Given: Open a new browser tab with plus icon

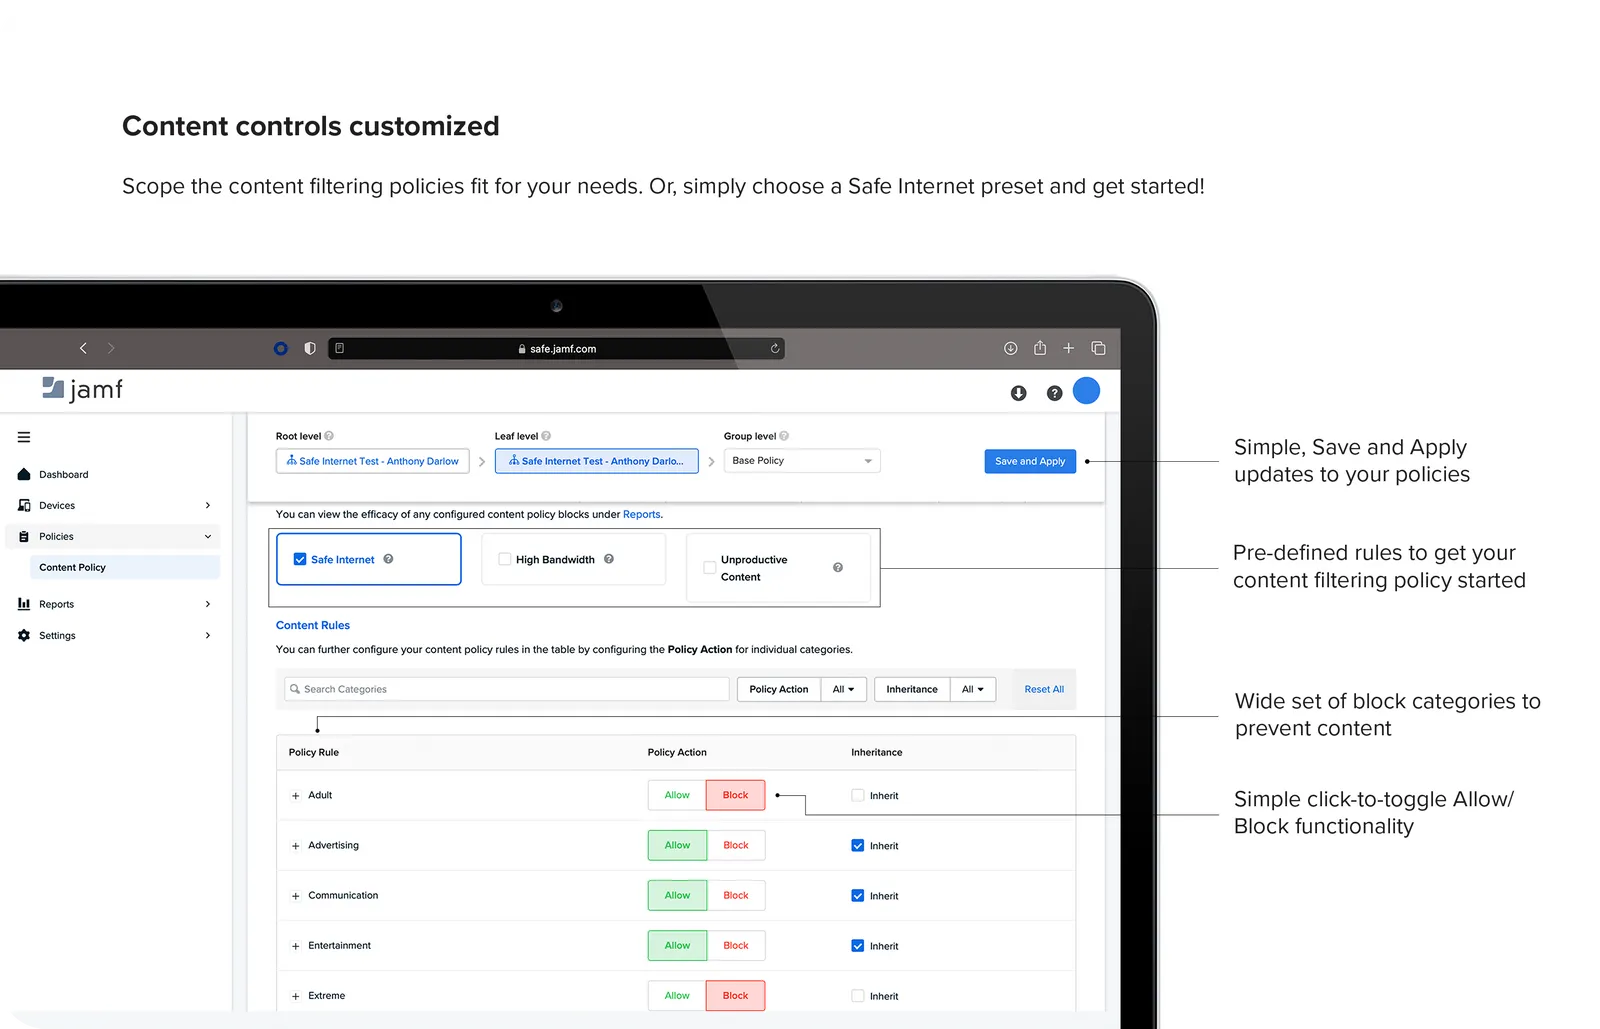Looking at the screenshot, I should click(x=1068, y=348).
